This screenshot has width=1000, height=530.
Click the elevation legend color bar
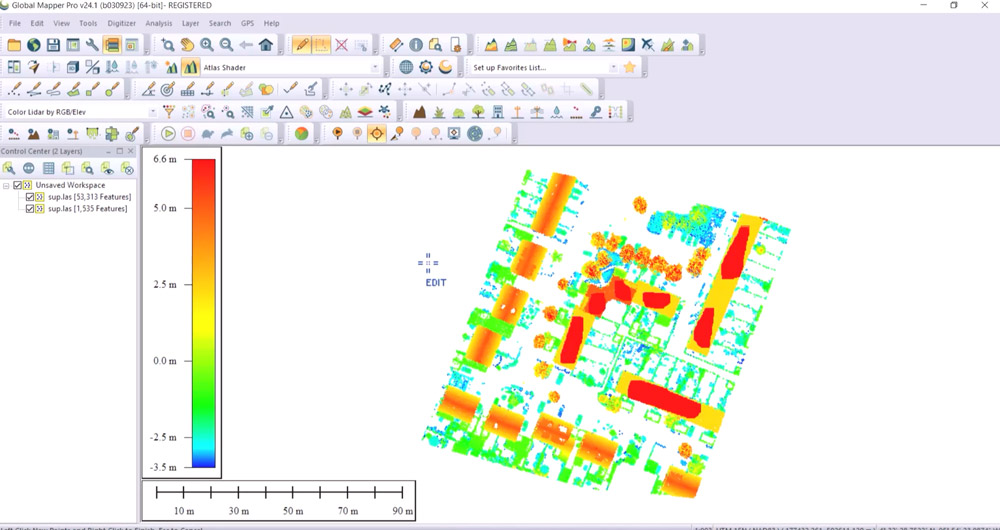pos(203,313)
